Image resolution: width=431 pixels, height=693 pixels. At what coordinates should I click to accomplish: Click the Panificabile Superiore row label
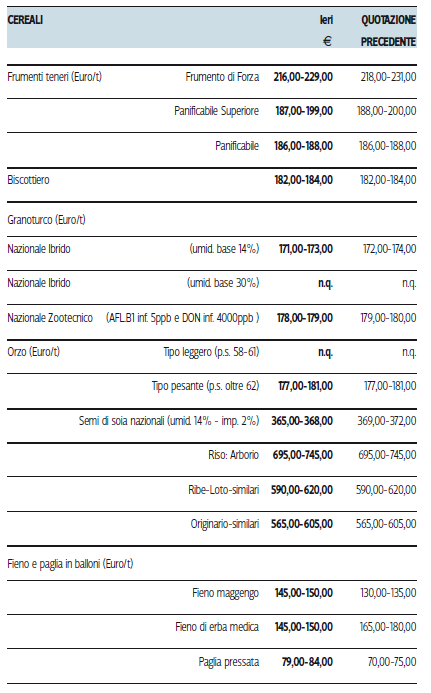pyautogui.click(x=216, y=111)
